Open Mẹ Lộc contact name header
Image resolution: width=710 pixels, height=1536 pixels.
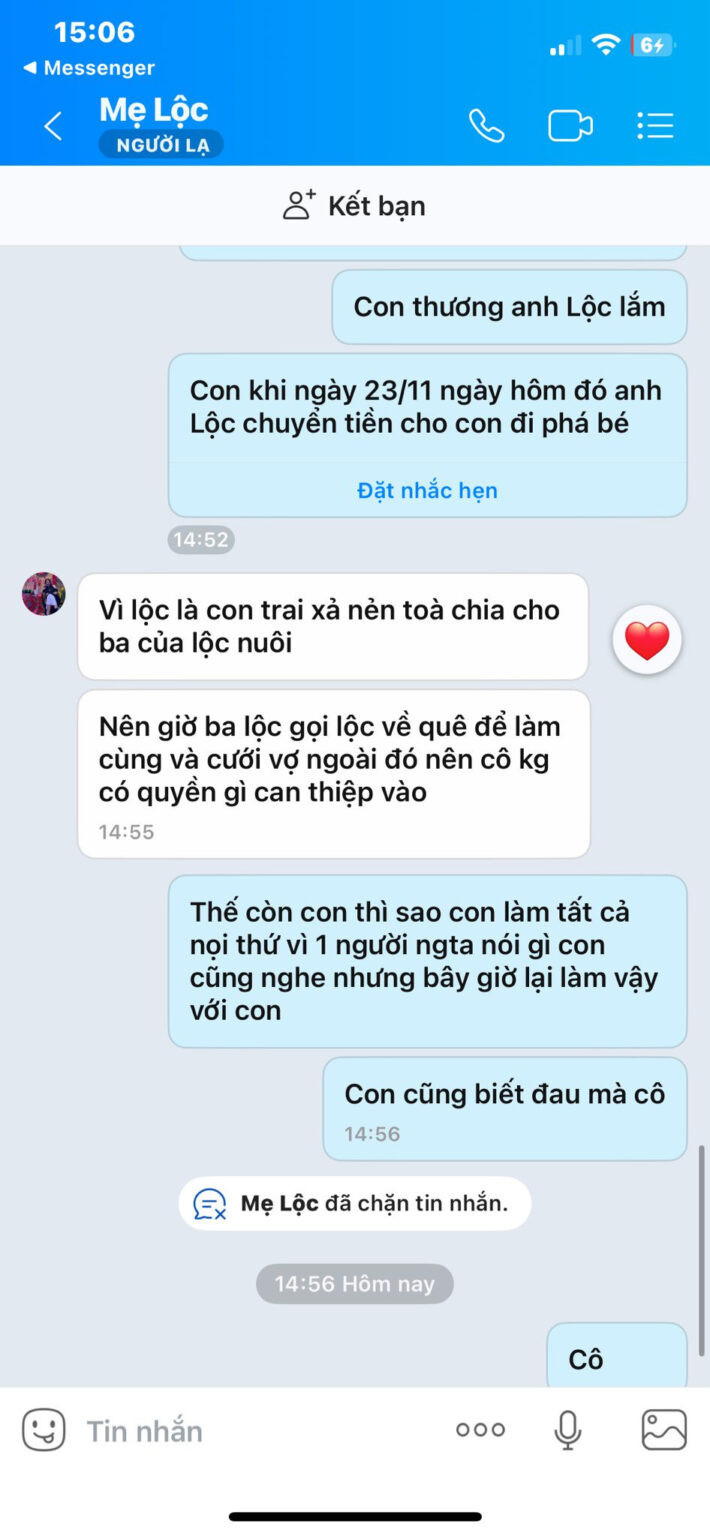(154, 109)
